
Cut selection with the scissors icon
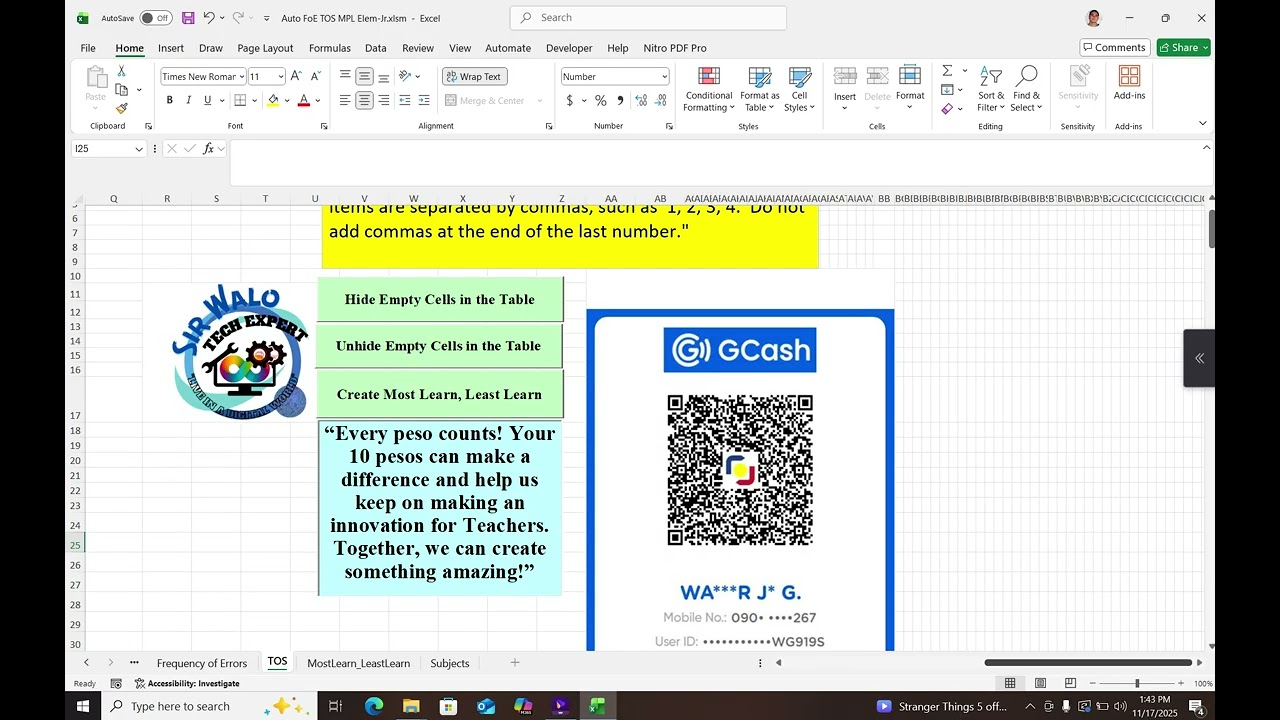tap(121, 71)
